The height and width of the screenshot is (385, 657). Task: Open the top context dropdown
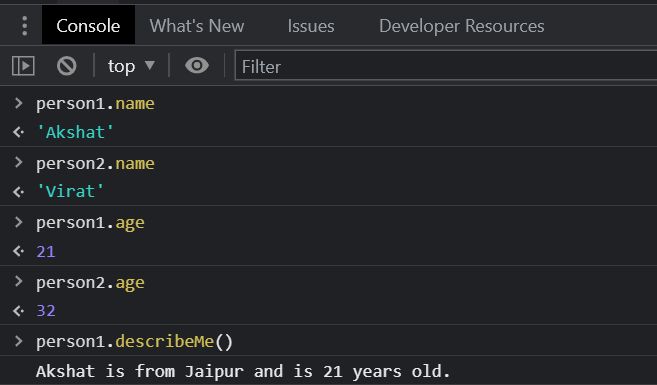point(131,66)
